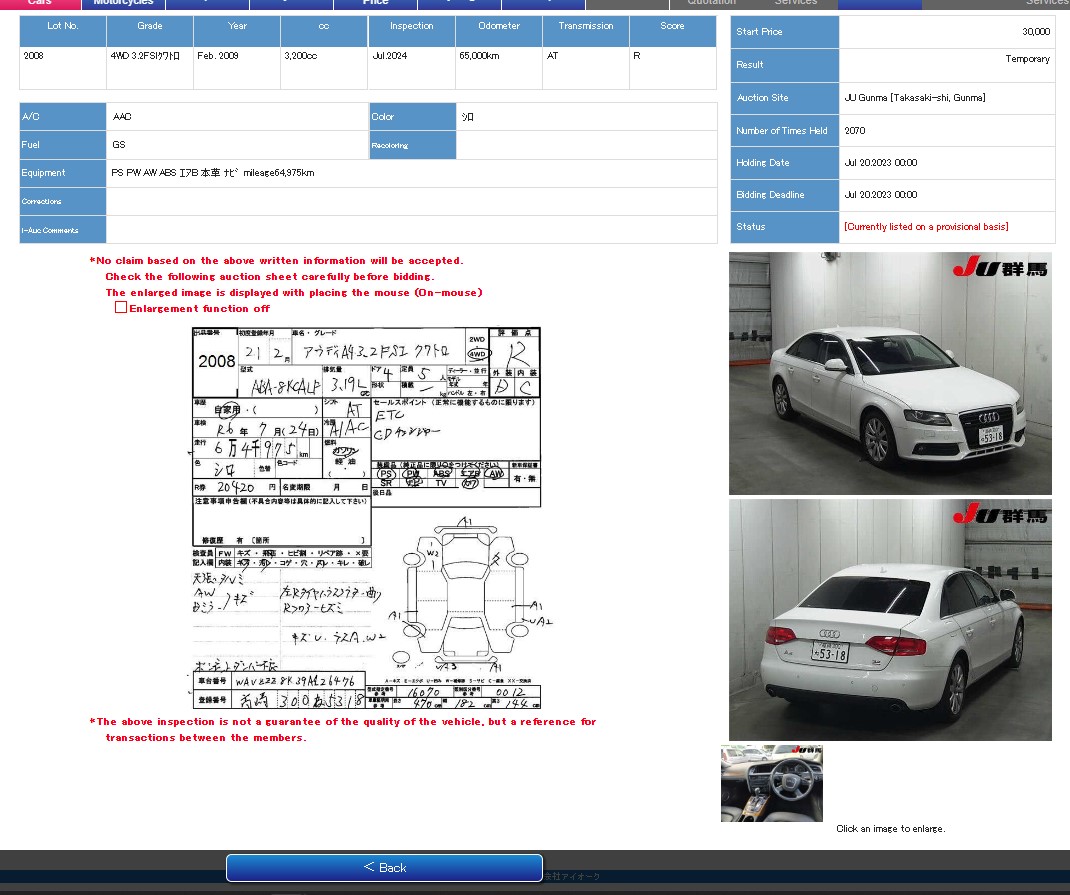This screenshot has height=895, width=1070.
Task: Select the red provisional basis status text
Action: click(x=926, y=226)
